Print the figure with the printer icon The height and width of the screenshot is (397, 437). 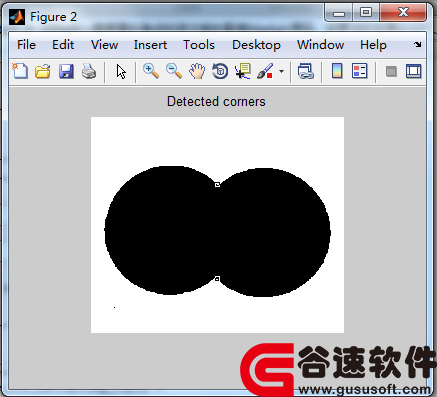tap(89, 71)
